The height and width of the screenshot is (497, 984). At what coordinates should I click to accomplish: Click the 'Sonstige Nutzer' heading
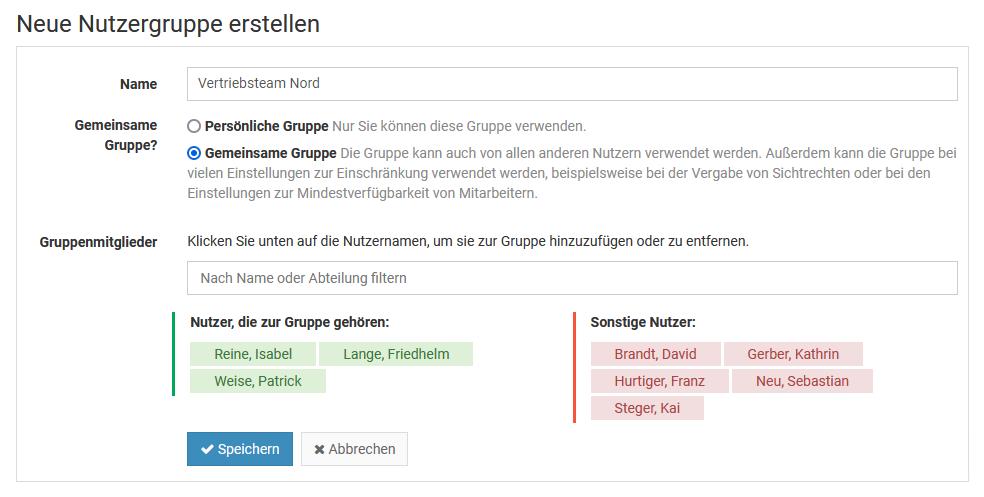[643, 323]
